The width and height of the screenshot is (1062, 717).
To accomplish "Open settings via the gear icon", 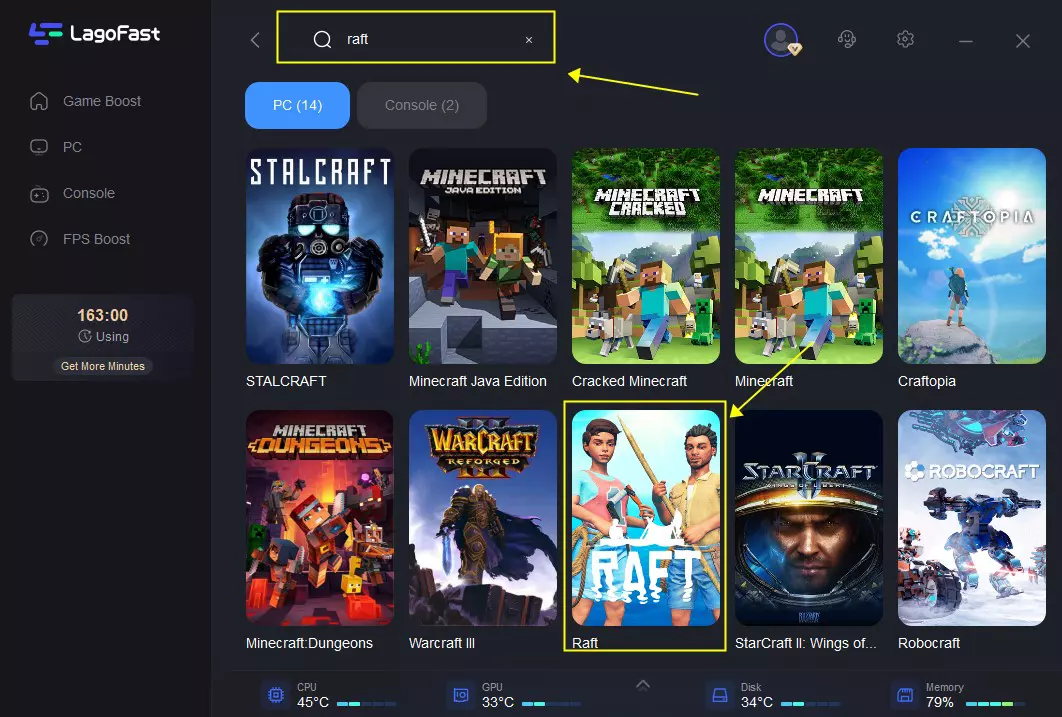I will pos(906,39).
